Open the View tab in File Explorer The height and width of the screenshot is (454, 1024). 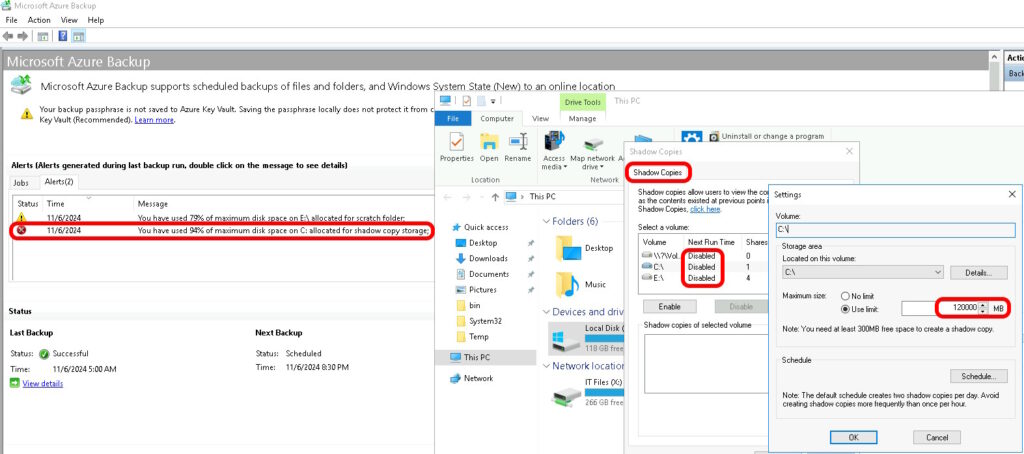[540, 118]
